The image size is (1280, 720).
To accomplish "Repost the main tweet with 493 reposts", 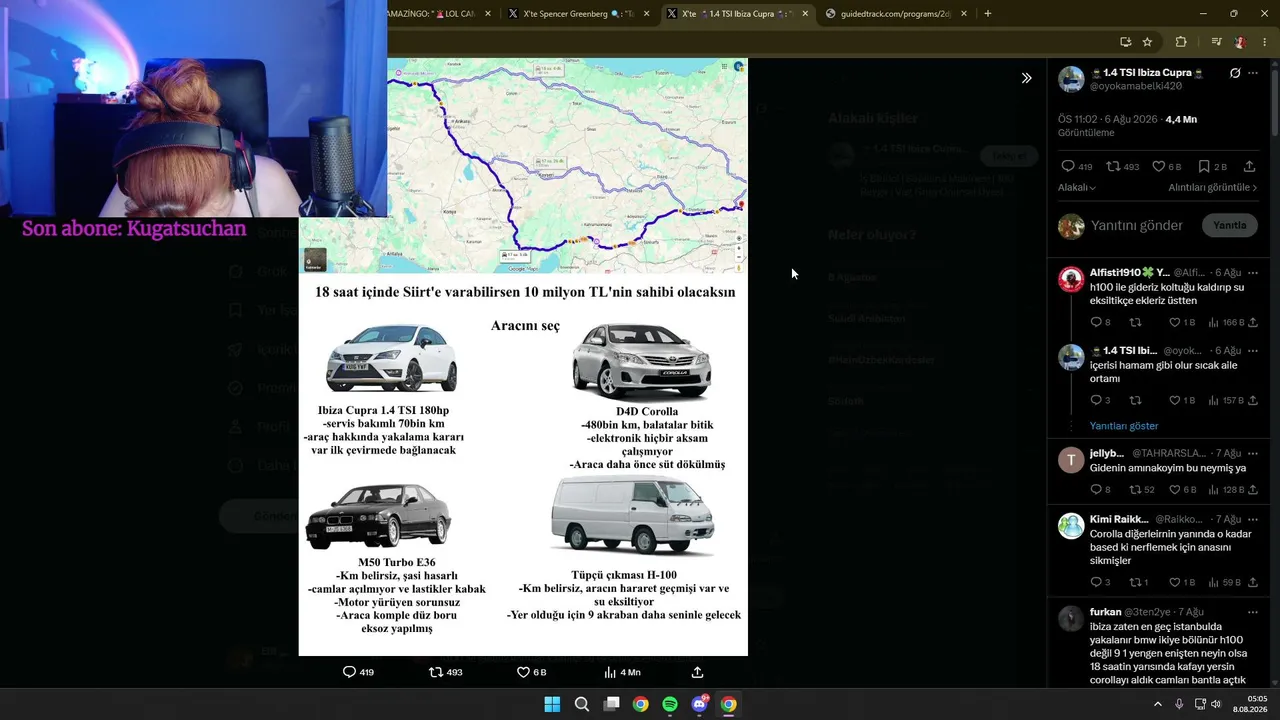I will (x=1124, y=166).
